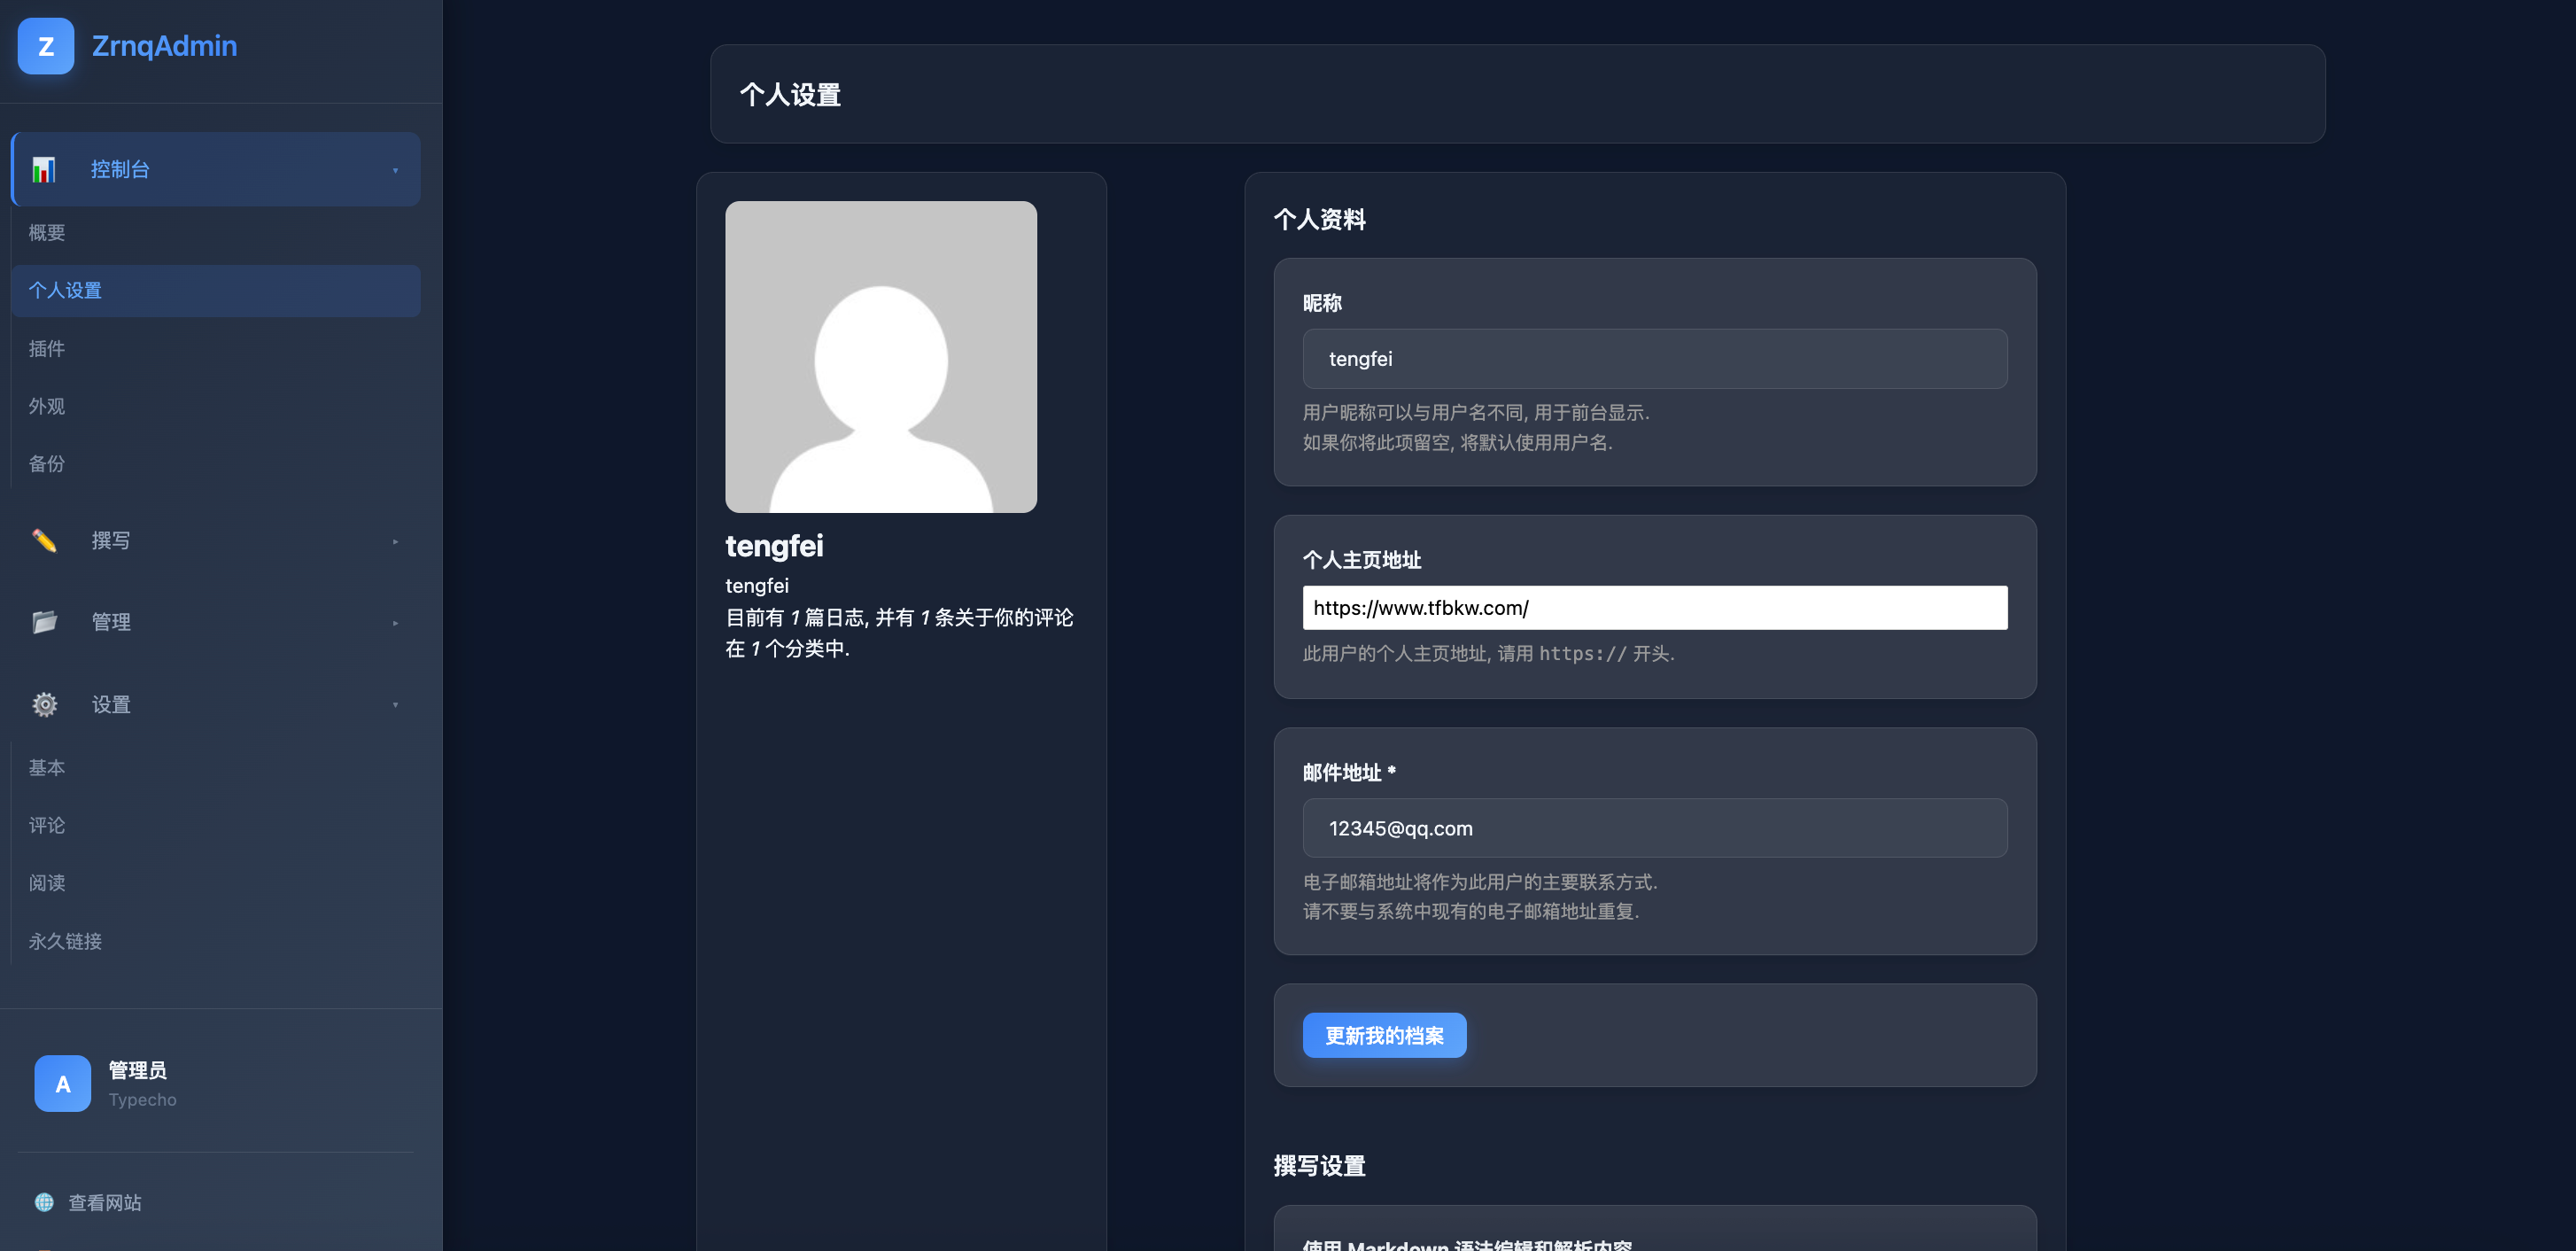The height and width of the screenshot is (1251, 2576).
Task: Click the administrator 'A' avatar icon
Action: (x=62, y=1083)
